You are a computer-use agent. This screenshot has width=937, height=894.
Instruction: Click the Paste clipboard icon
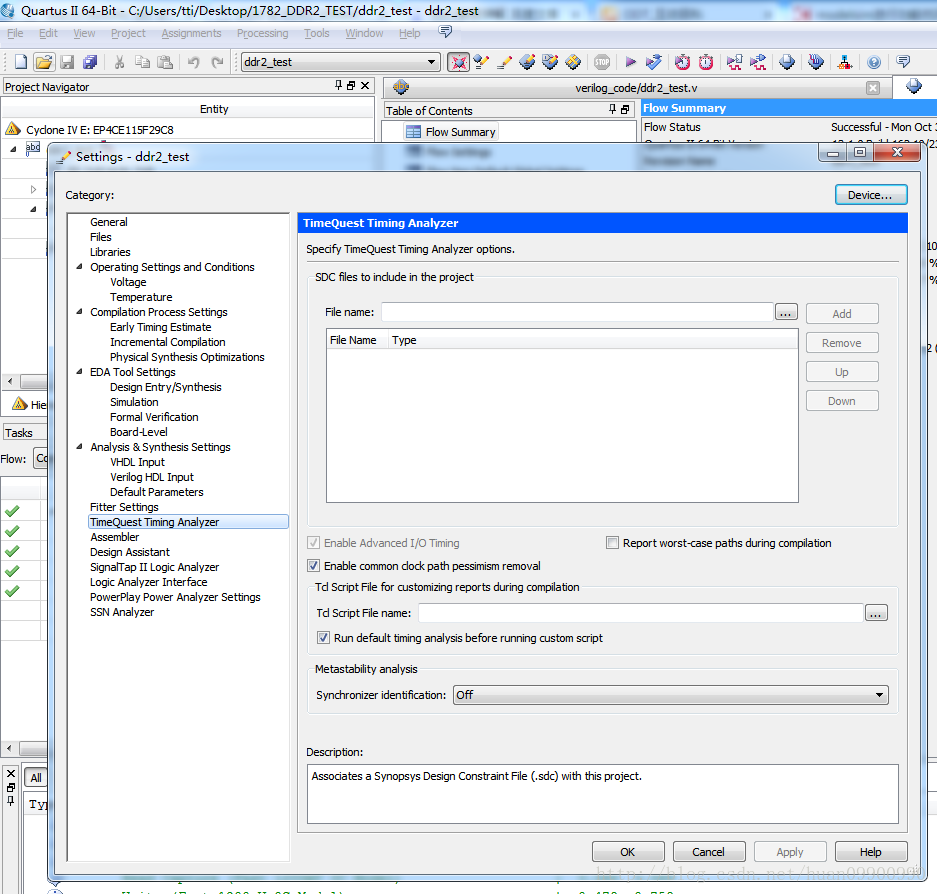click(x=165, y=62)
